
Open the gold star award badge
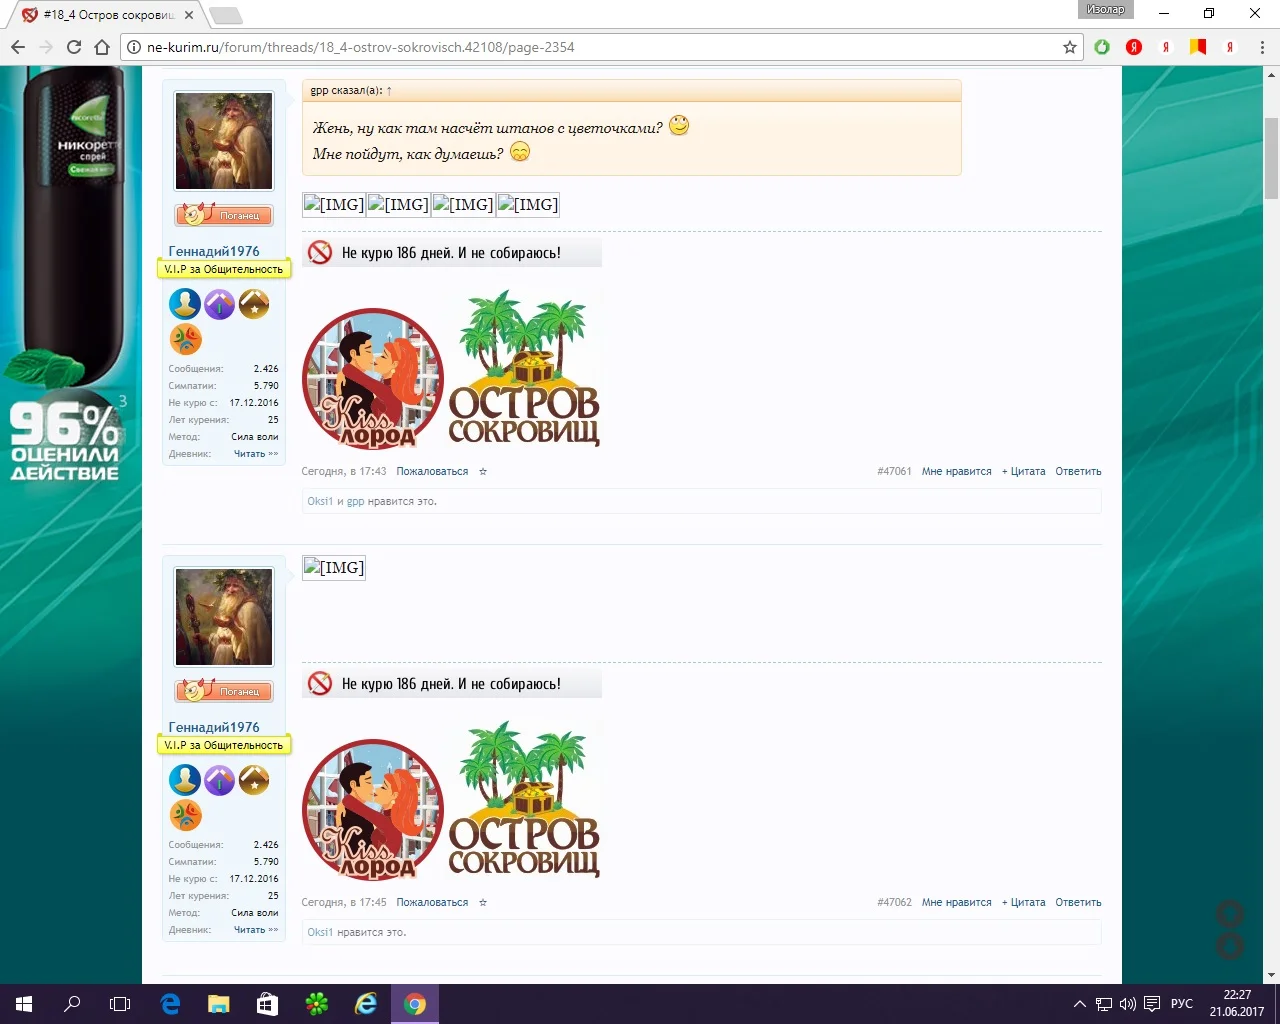(x=254, y=304)
